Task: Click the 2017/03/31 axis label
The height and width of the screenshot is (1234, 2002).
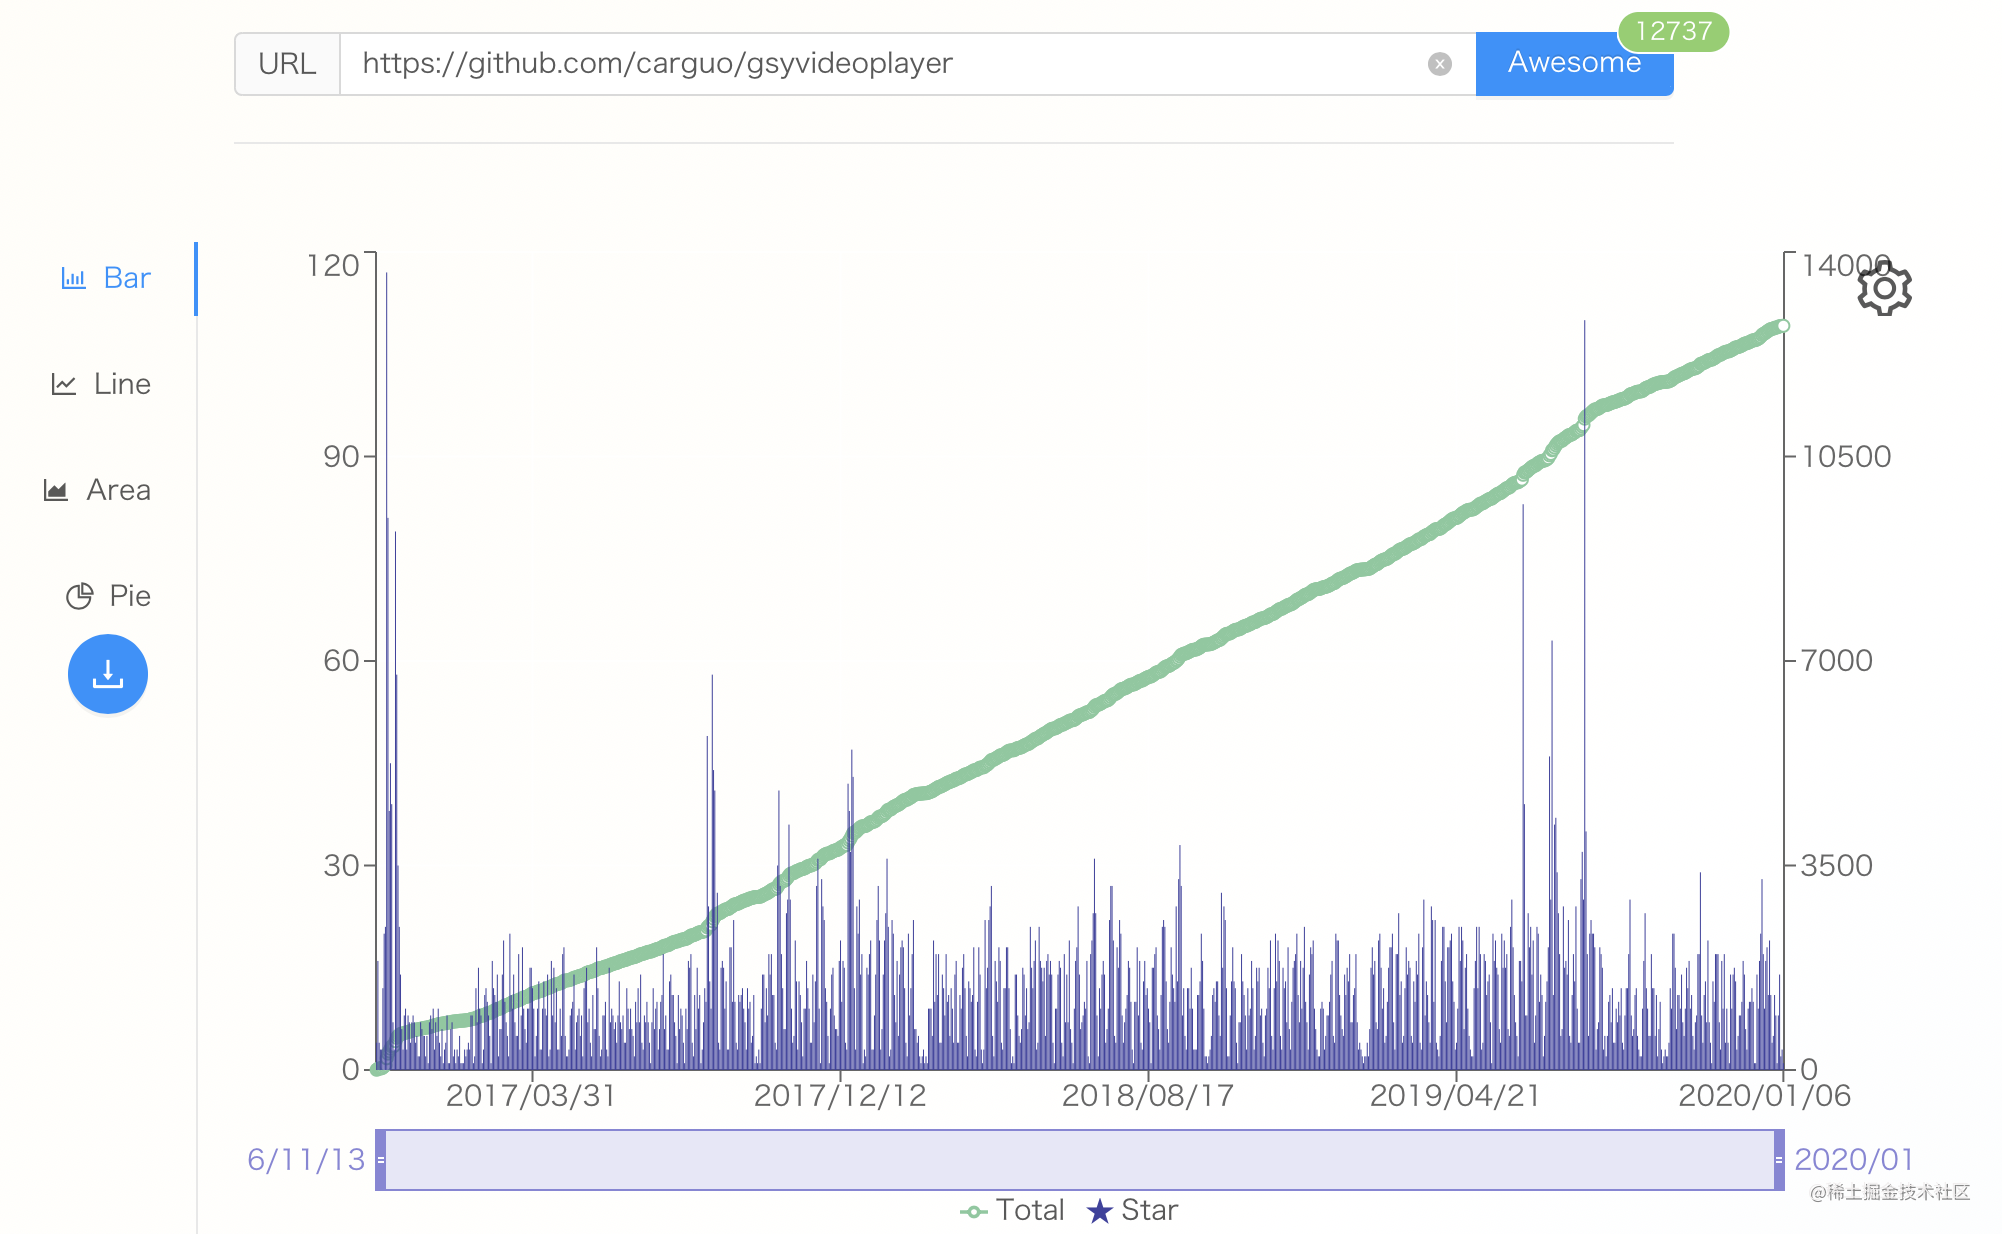Action: click(531, 1096)
